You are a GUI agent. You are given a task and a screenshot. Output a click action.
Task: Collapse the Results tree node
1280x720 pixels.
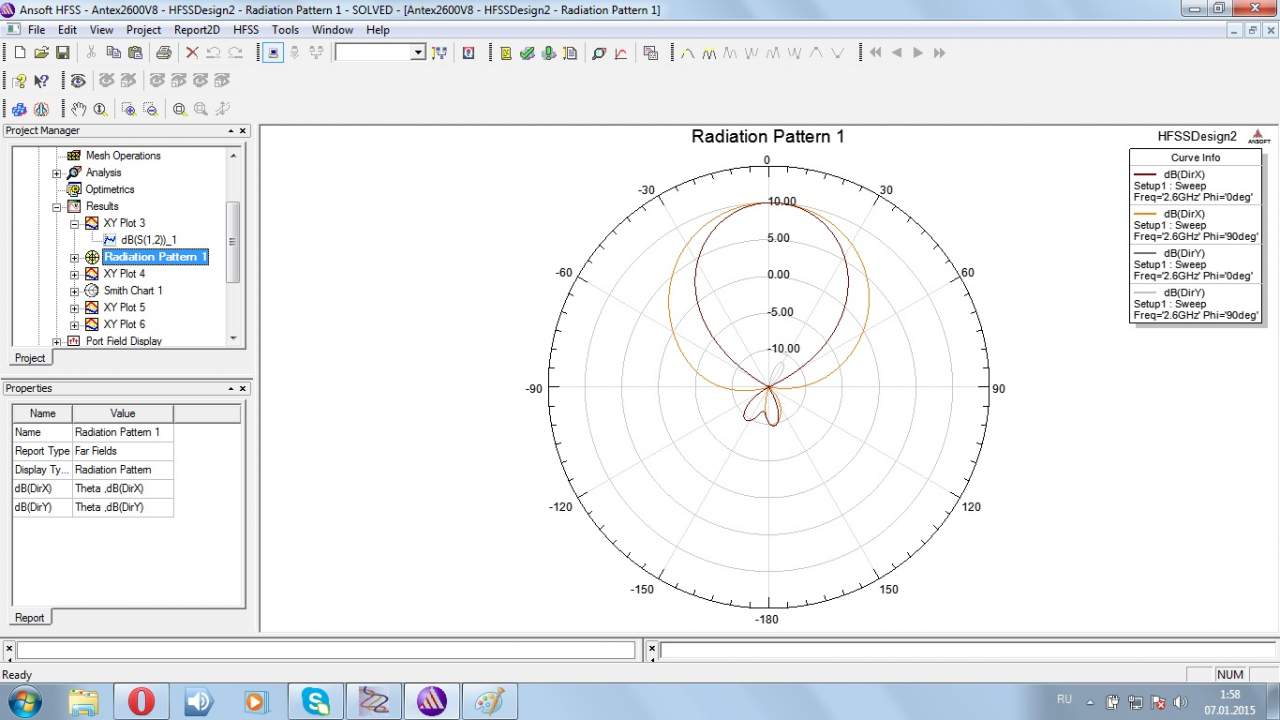(x=57, y=206)
